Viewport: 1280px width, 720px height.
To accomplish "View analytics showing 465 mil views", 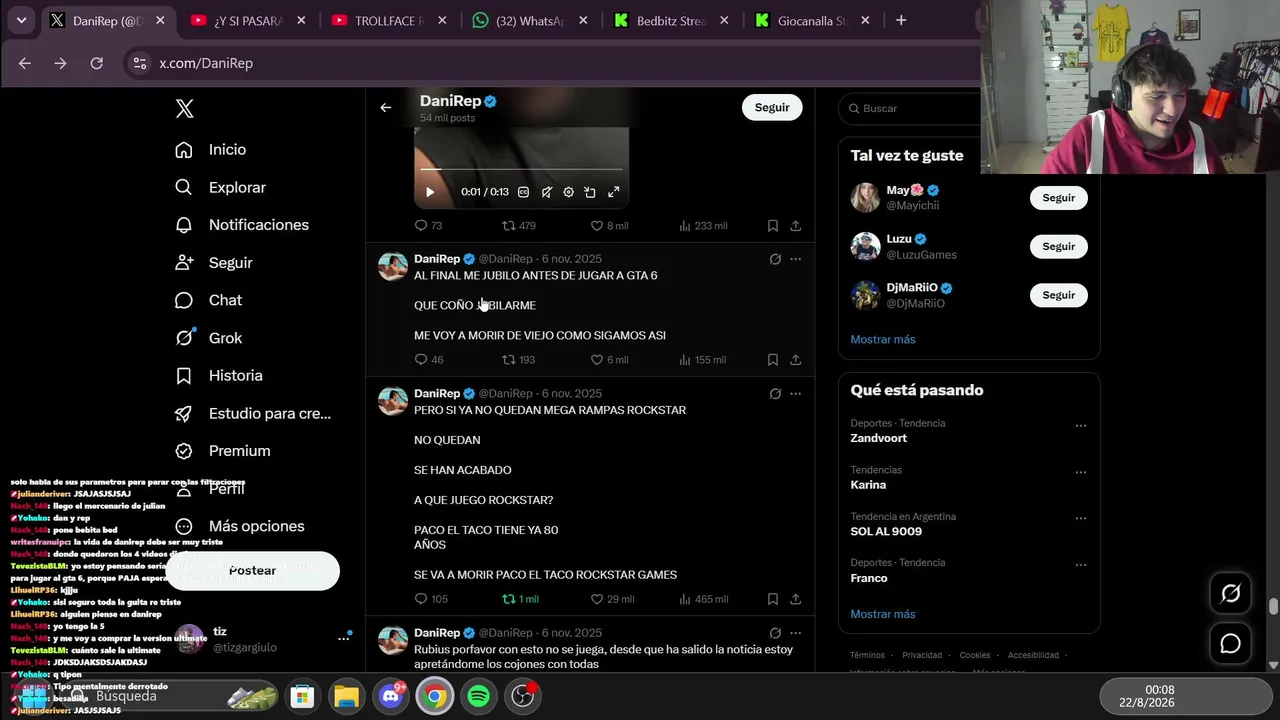I will point(703,599).
